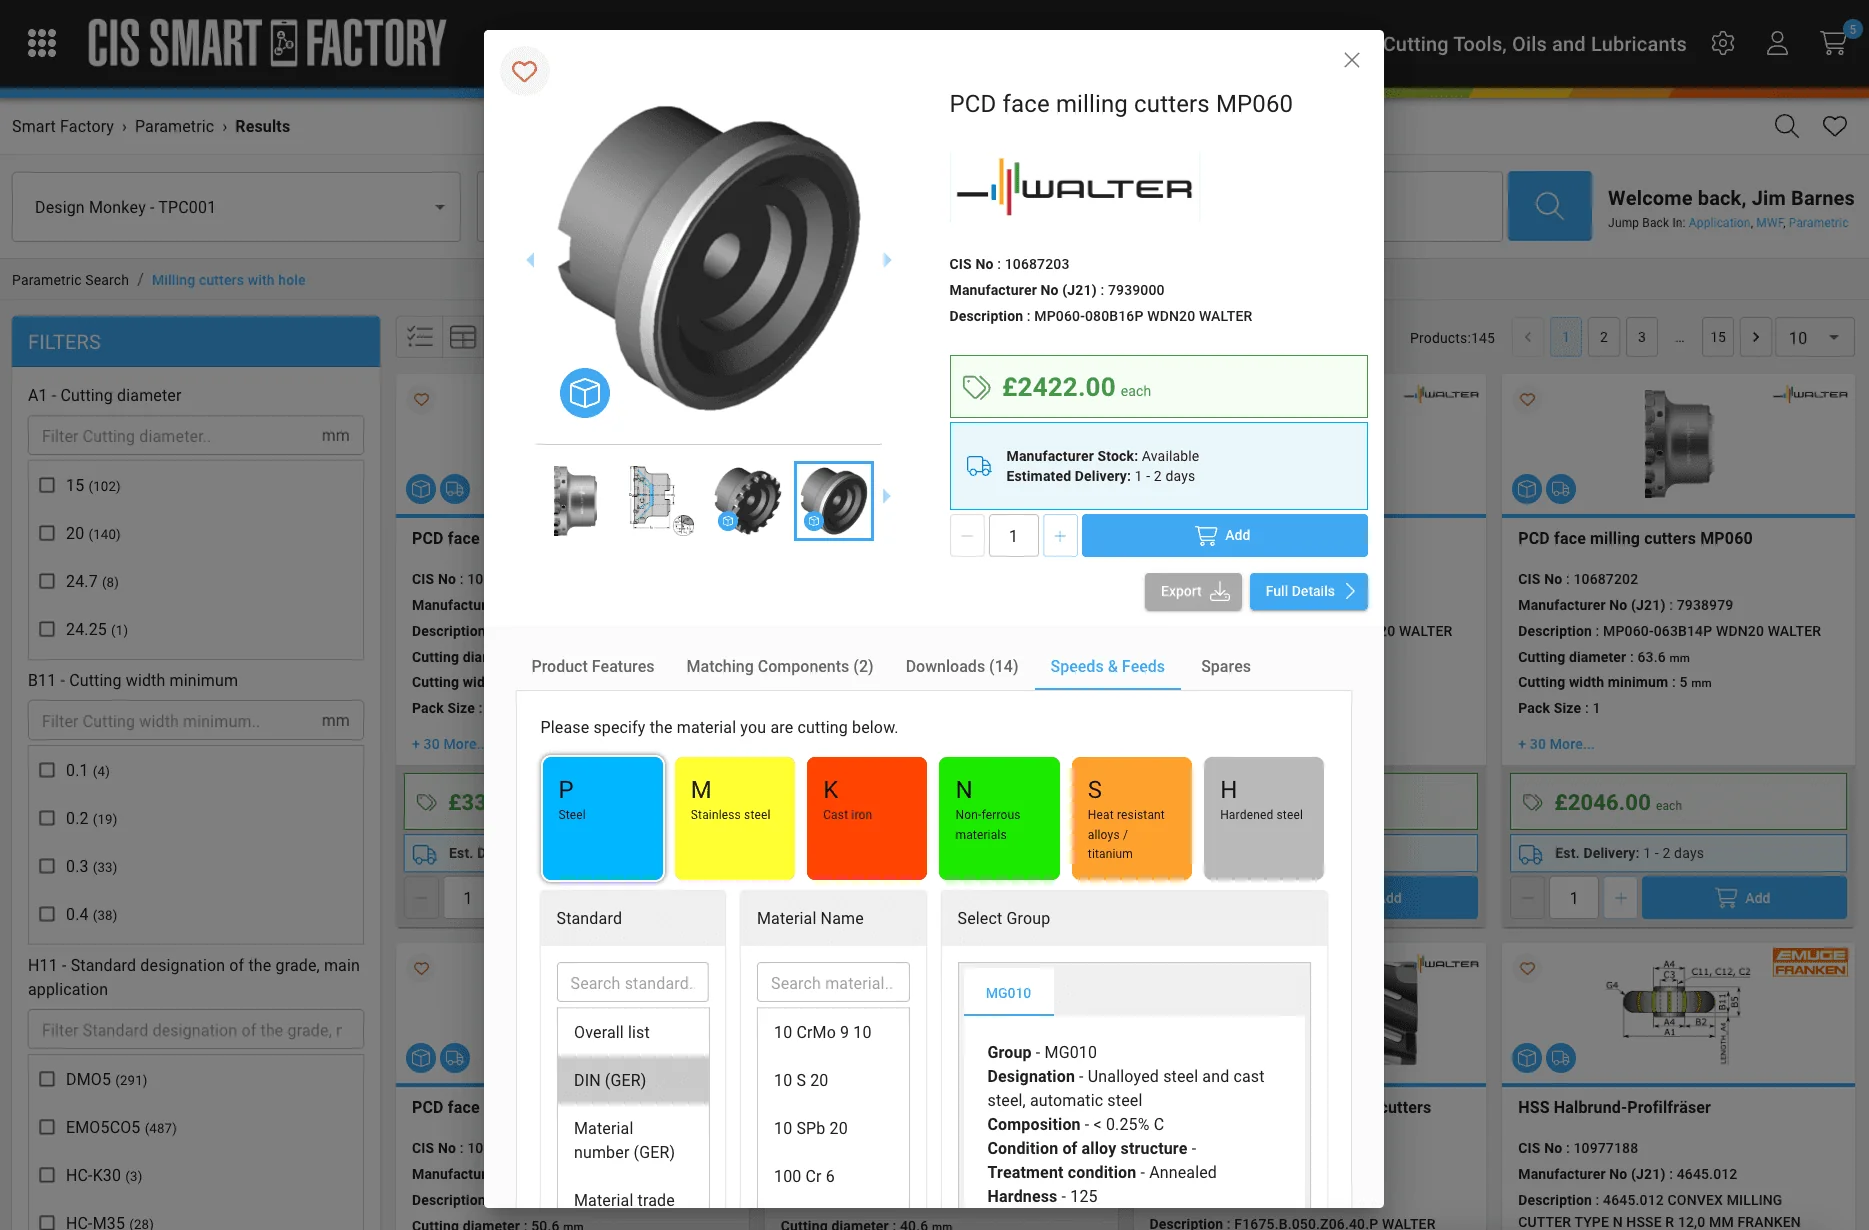This screenshot has height=1230, width=1869.
Task: Close the product detail dialog
Action: click(1352, 60)
